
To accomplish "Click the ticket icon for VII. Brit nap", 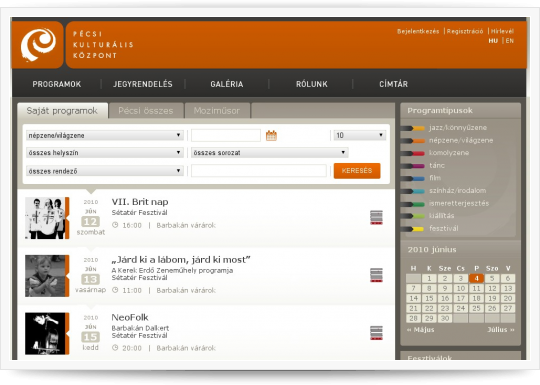I will coord(376,218).
